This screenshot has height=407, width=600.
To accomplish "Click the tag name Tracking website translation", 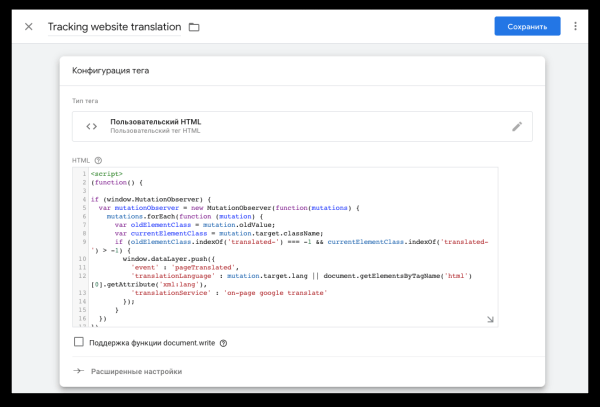I will pyautogui.click(x=114, y=27).
